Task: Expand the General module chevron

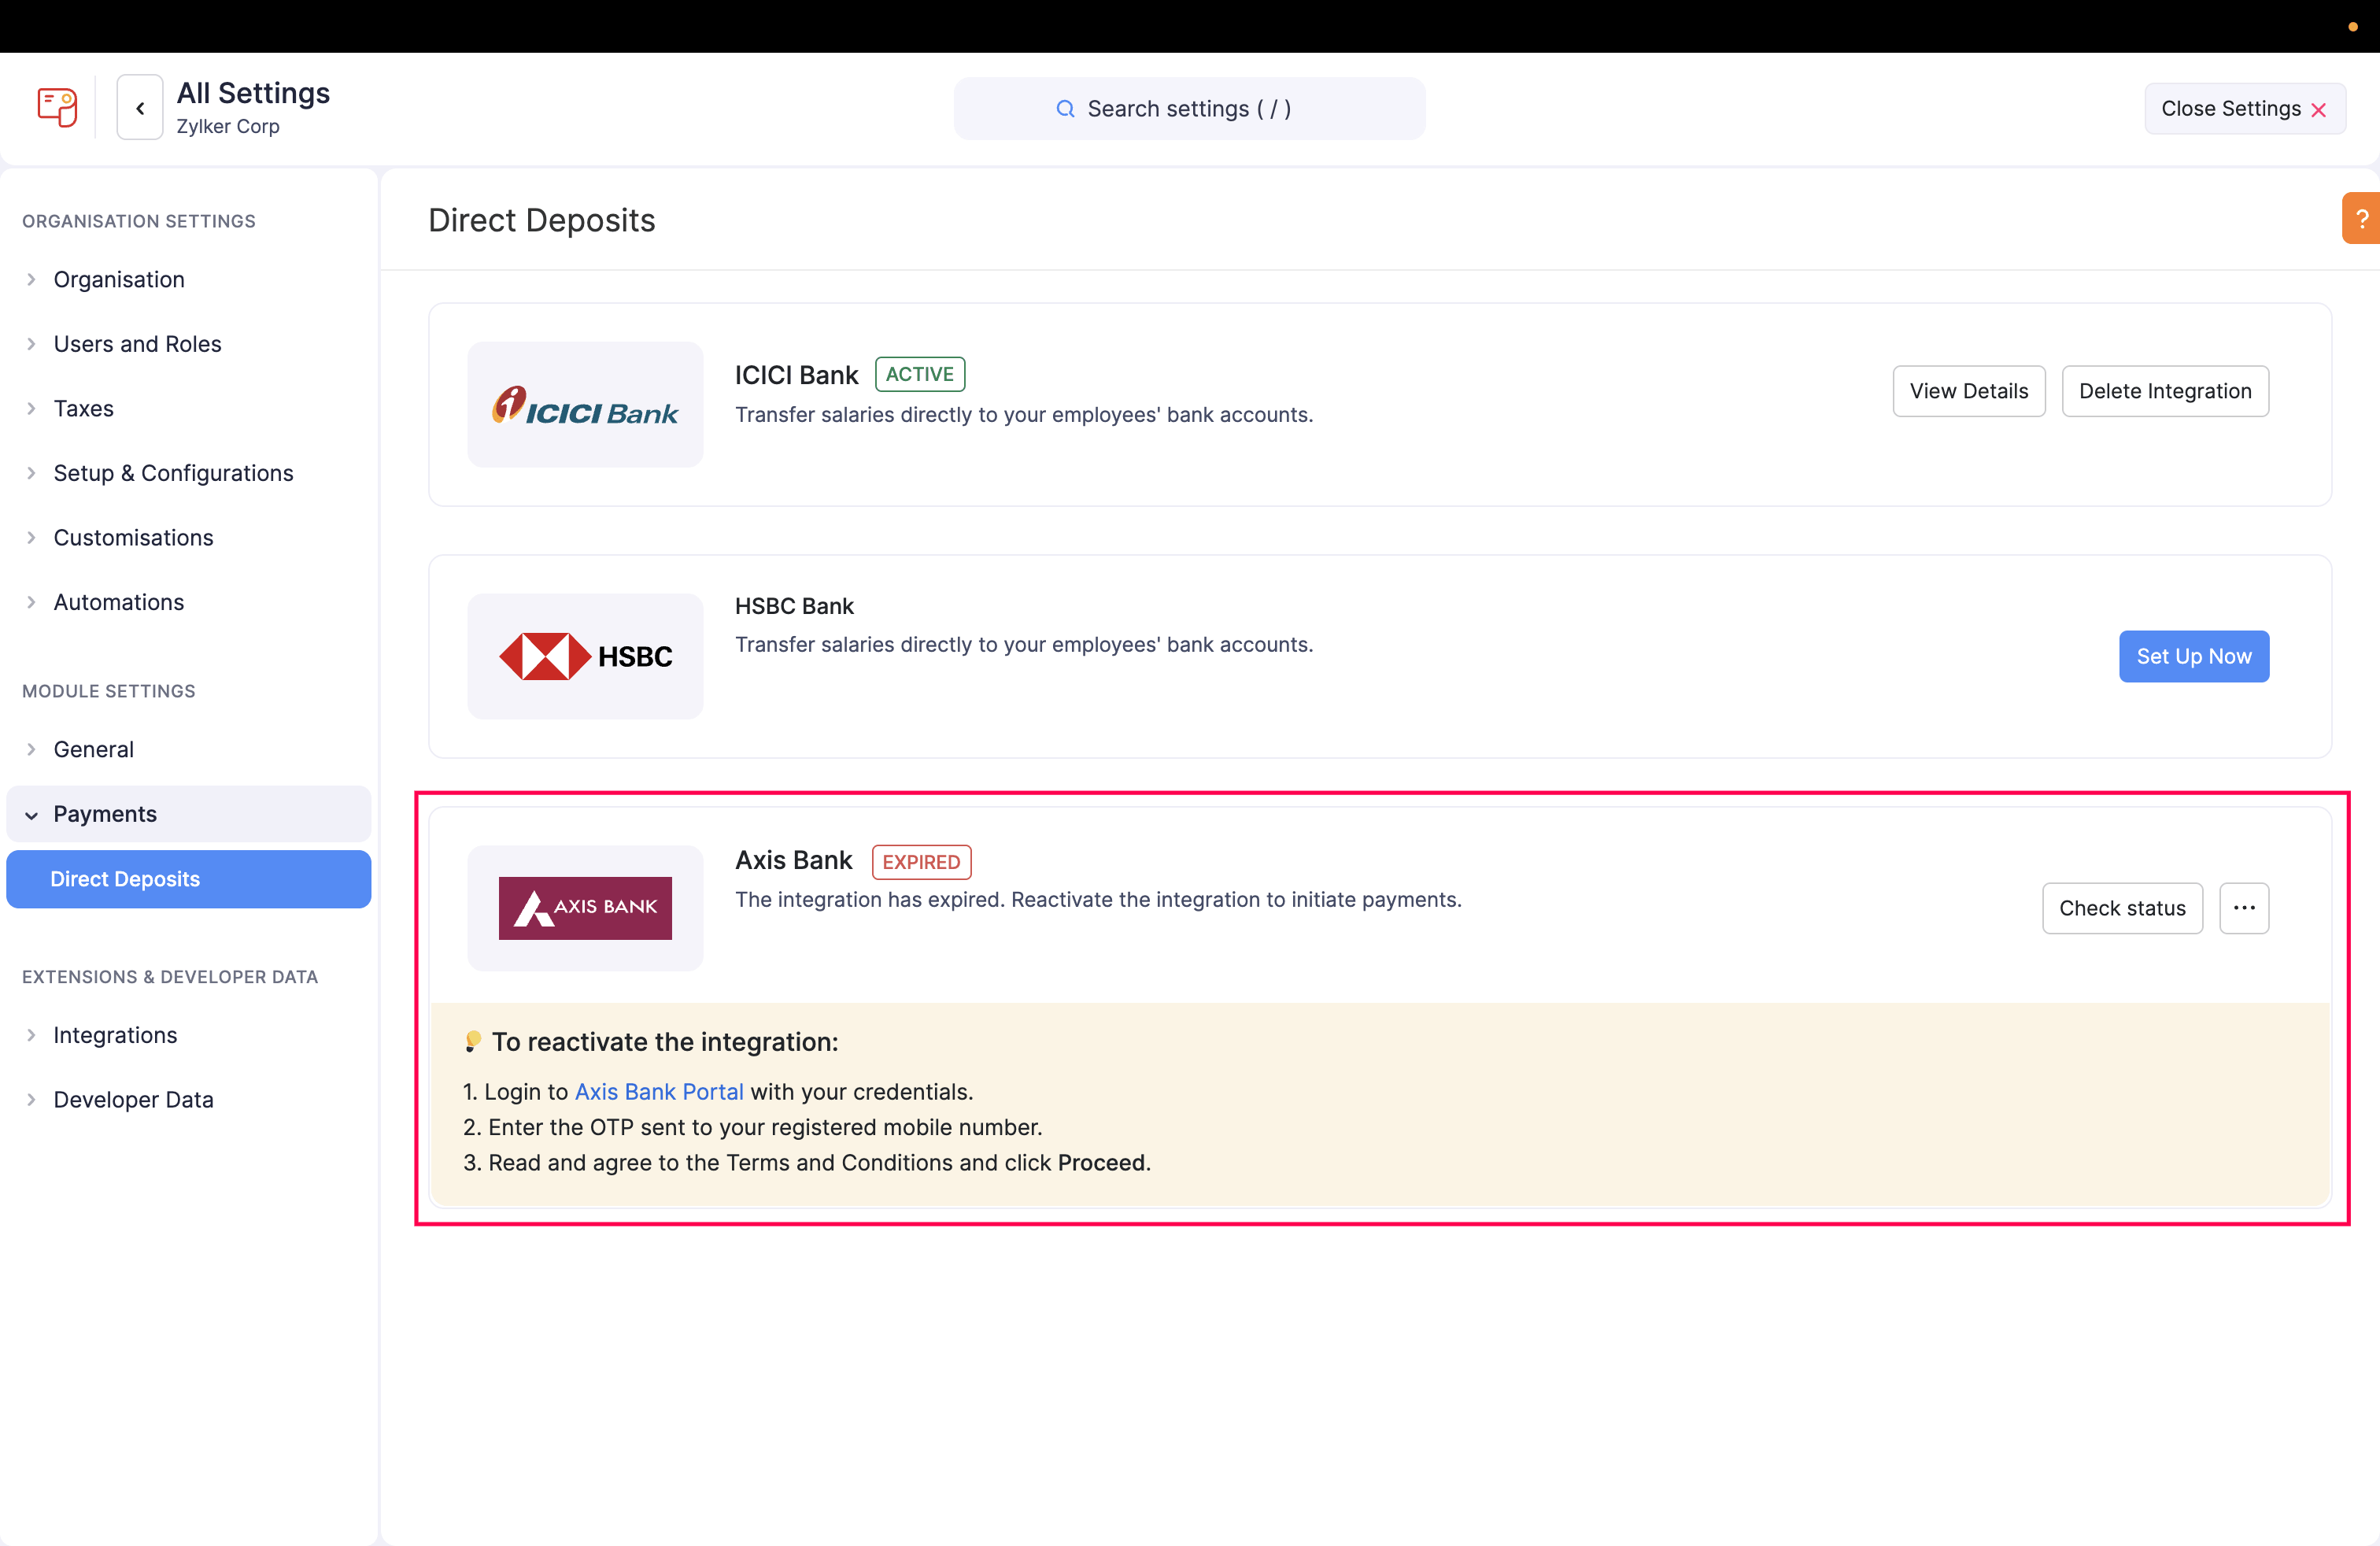Action: [x=31, y=749]
